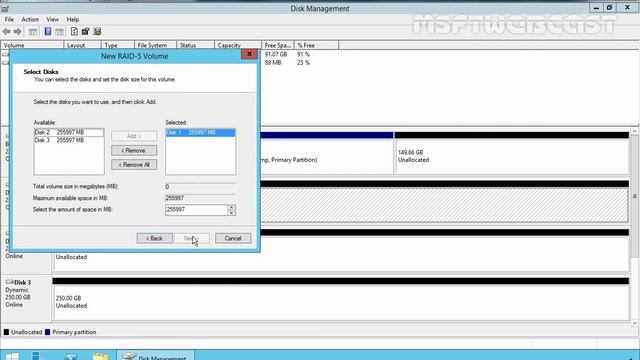Increase space amount with spinner up arrow

pyautogui.click(x=231, y=207)
